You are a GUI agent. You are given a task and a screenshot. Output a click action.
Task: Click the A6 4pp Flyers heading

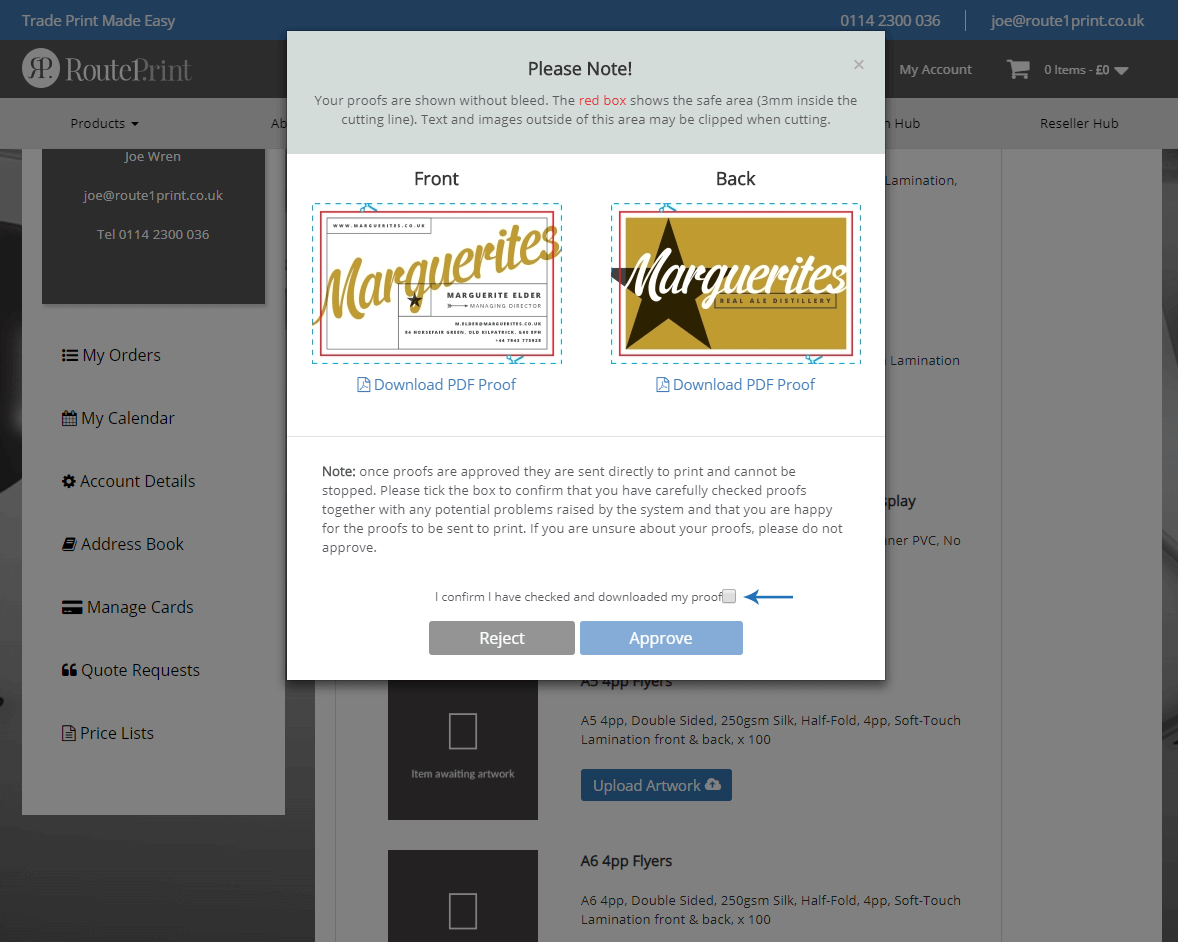pos(626,861)
